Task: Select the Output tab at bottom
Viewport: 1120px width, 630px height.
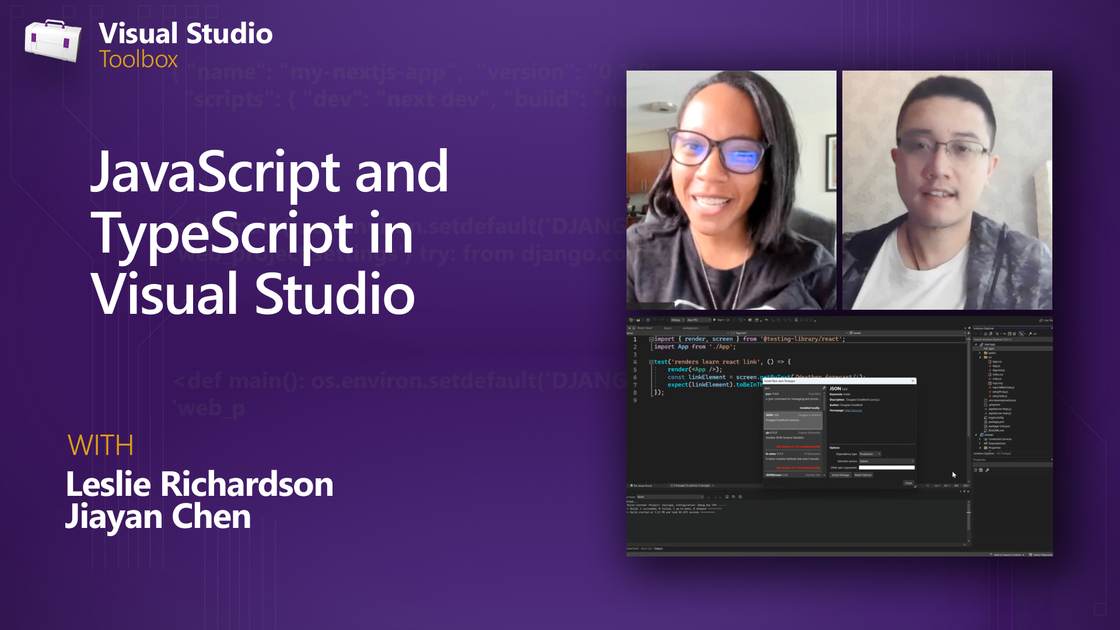Action: [659, 549]
